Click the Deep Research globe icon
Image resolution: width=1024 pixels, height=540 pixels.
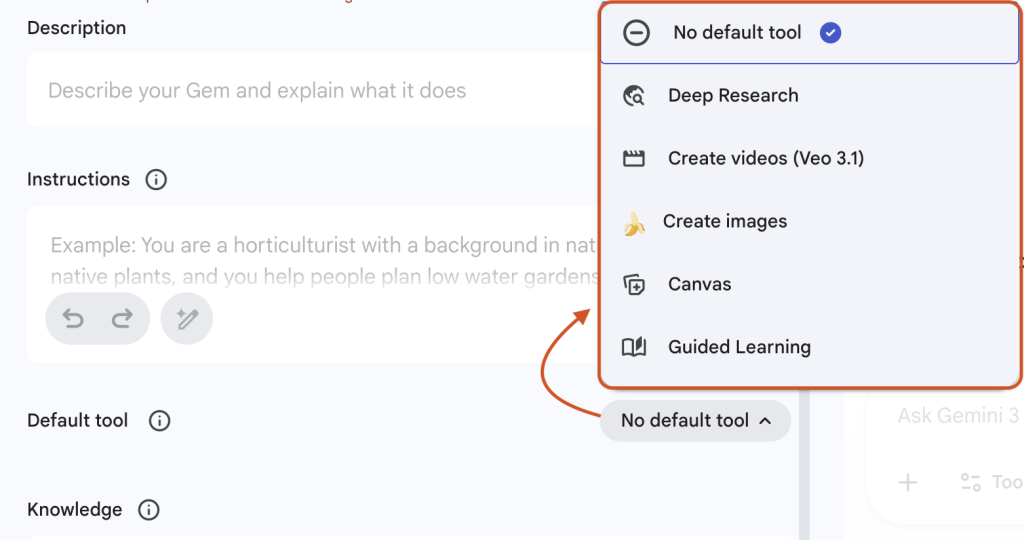tap(634, 96)
